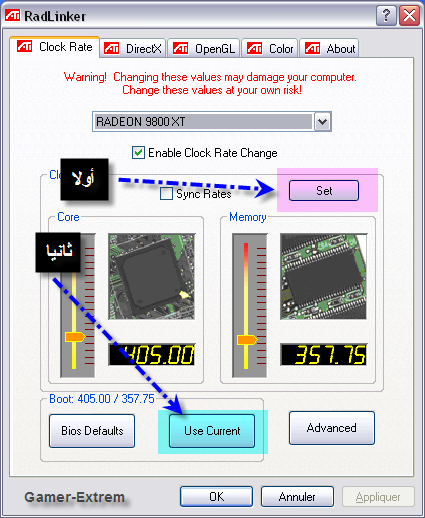Viewport: 425px width, 518px height.
Task: Go to the About tab
Action: click(x=329, y=49)
